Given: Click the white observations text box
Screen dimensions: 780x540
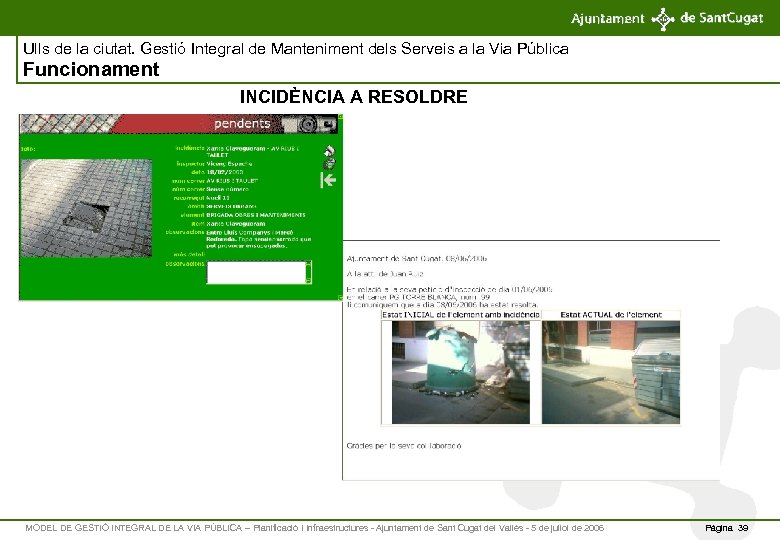Looking at the screenshot, I should pos(256,272).
